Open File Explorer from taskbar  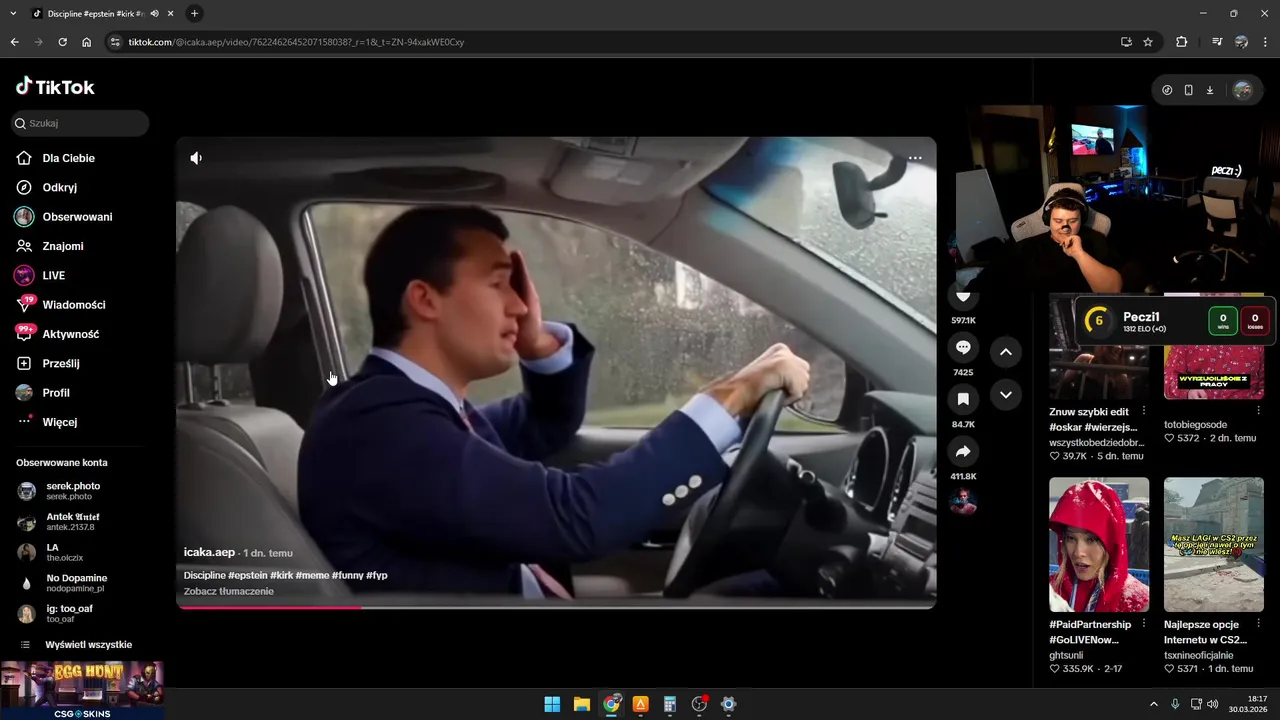pos(581,704)
